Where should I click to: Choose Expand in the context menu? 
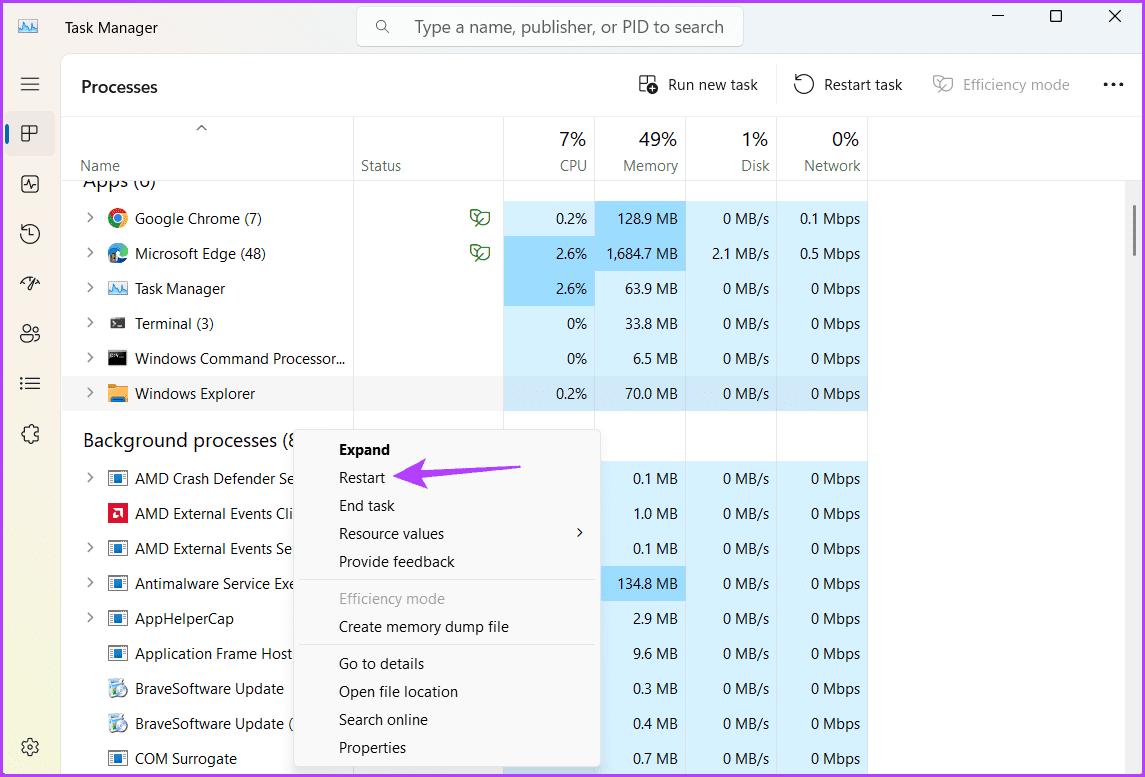tap(447, 450)
